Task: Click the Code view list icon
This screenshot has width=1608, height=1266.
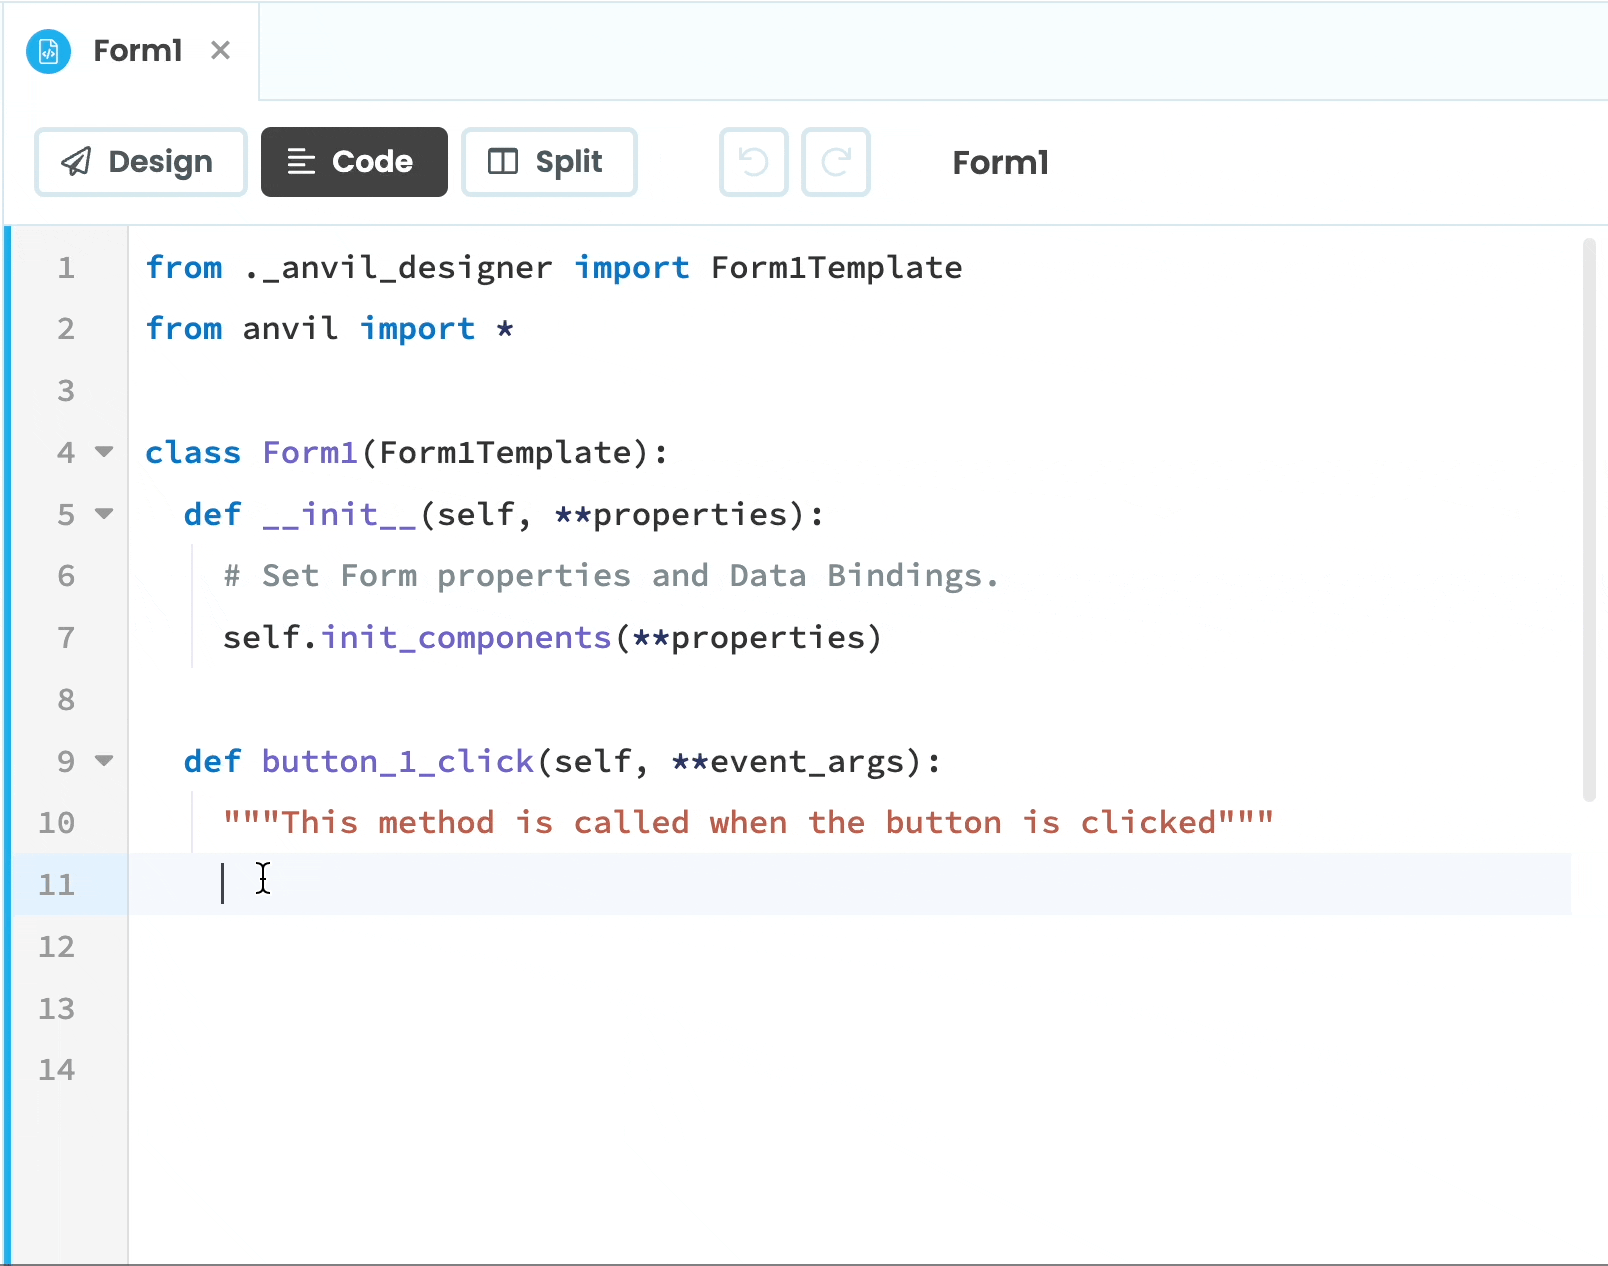Action: click(x=300, y=161)
